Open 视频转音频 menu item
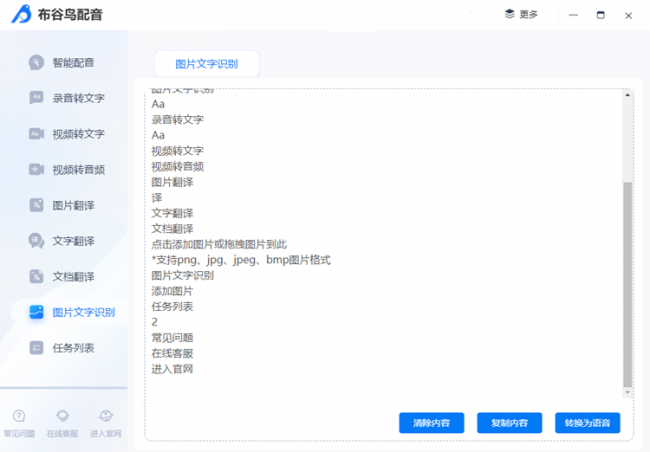 pyautogui.click(x=78, y=170)
